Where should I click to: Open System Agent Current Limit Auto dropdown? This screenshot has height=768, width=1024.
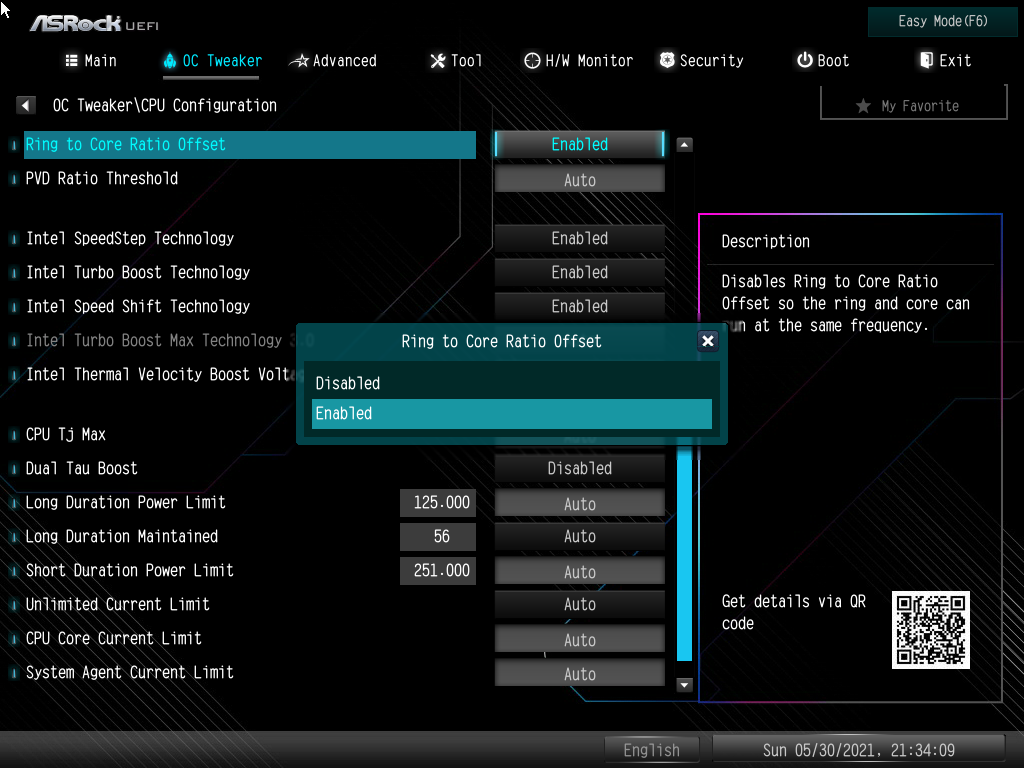pos(580,673)
